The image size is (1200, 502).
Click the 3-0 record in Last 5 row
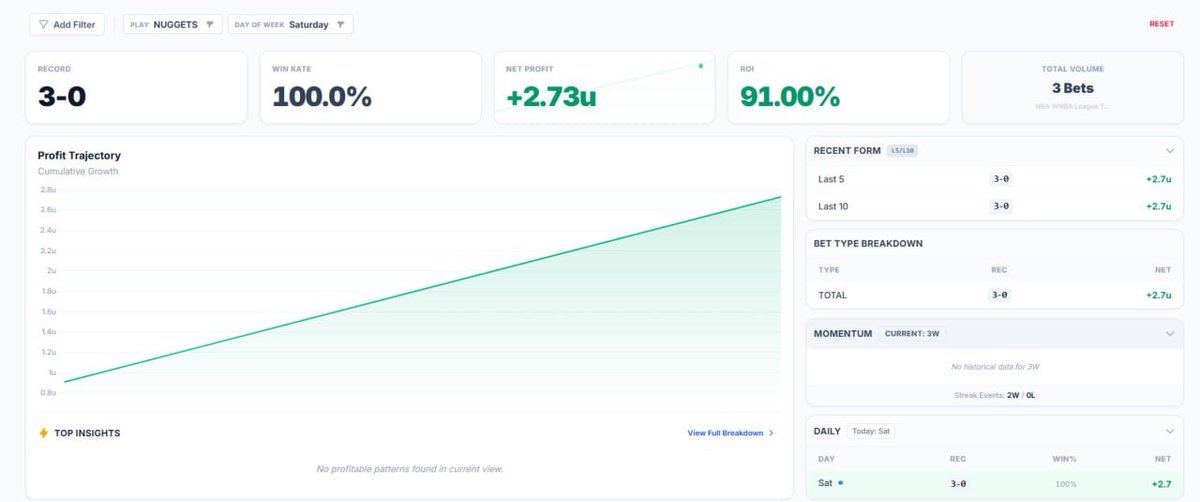pos(1000,179)
